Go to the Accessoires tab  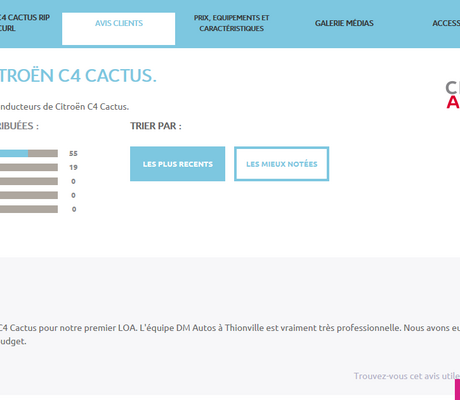446,23
